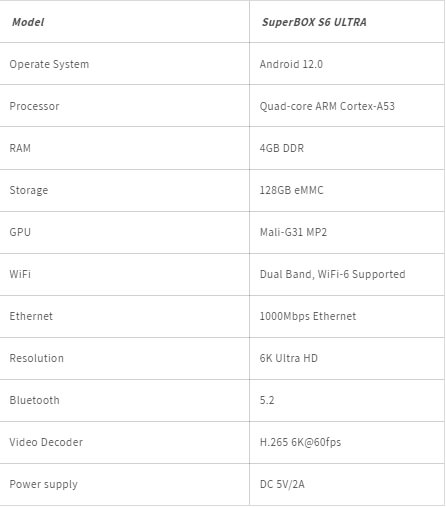This screenshot has width=446, height=507.
Task: Select the 6K Ultra HD resolution value
Action: (289, 358)
